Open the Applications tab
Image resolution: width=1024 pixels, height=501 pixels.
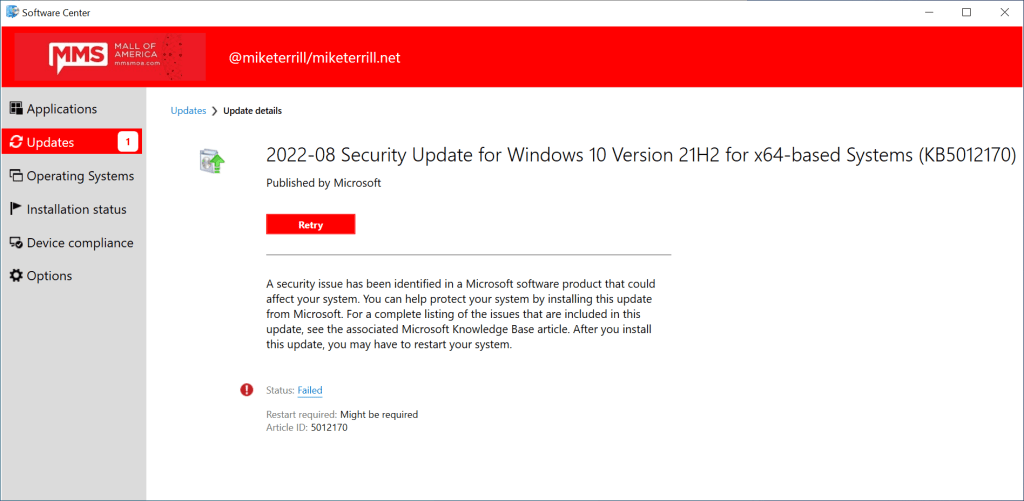coord(62,109)
